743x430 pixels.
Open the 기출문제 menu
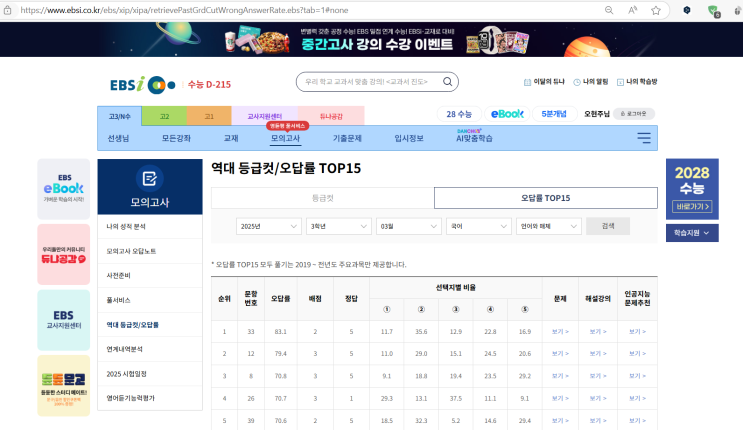(x=347, y=138)
